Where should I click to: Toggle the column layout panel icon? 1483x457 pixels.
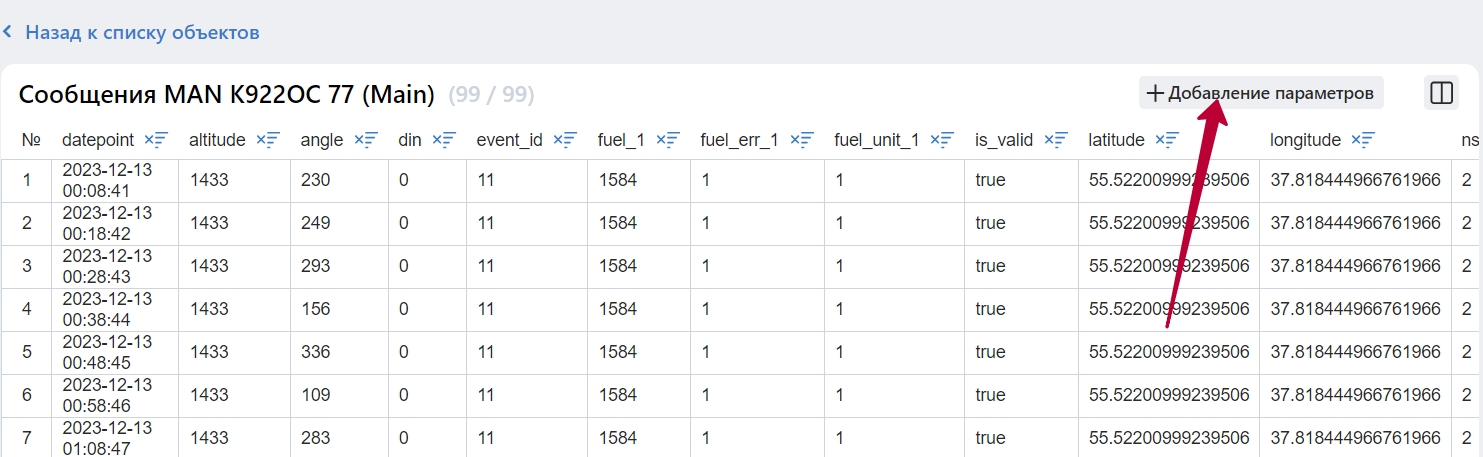click(1441, 93)
